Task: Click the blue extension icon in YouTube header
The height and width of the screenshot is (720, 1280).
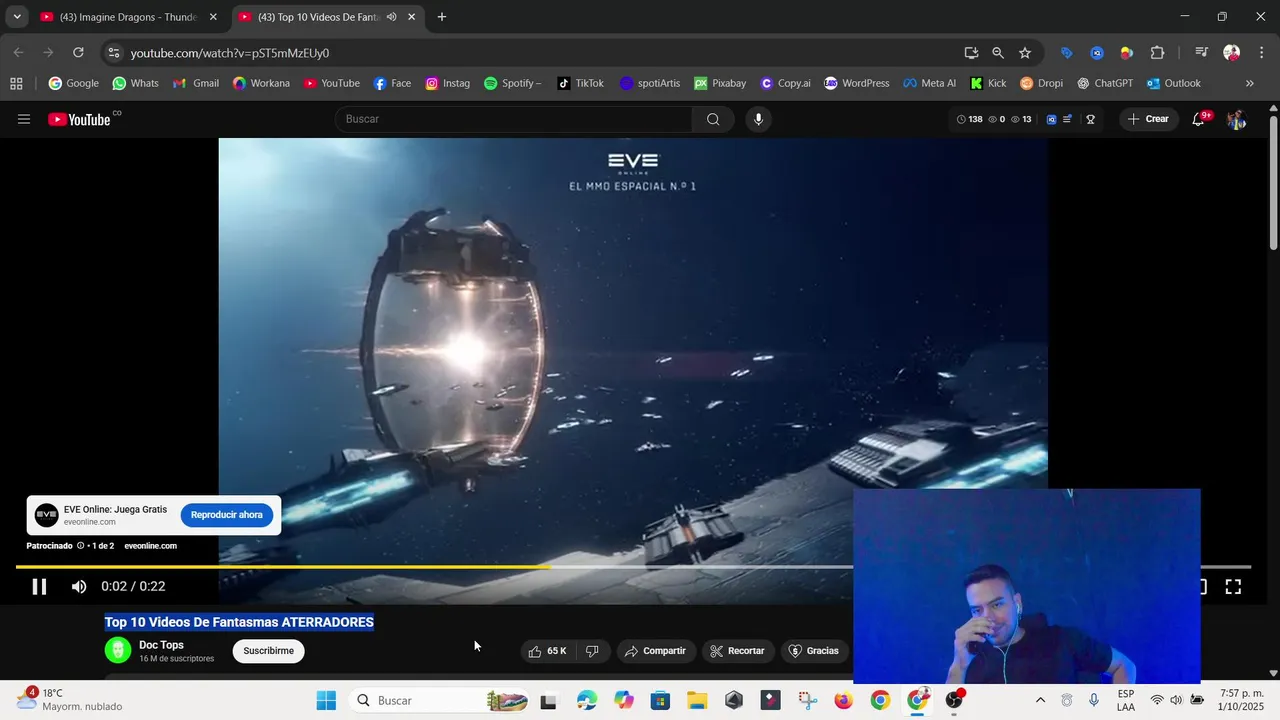Action: (x=1051, y=119)
